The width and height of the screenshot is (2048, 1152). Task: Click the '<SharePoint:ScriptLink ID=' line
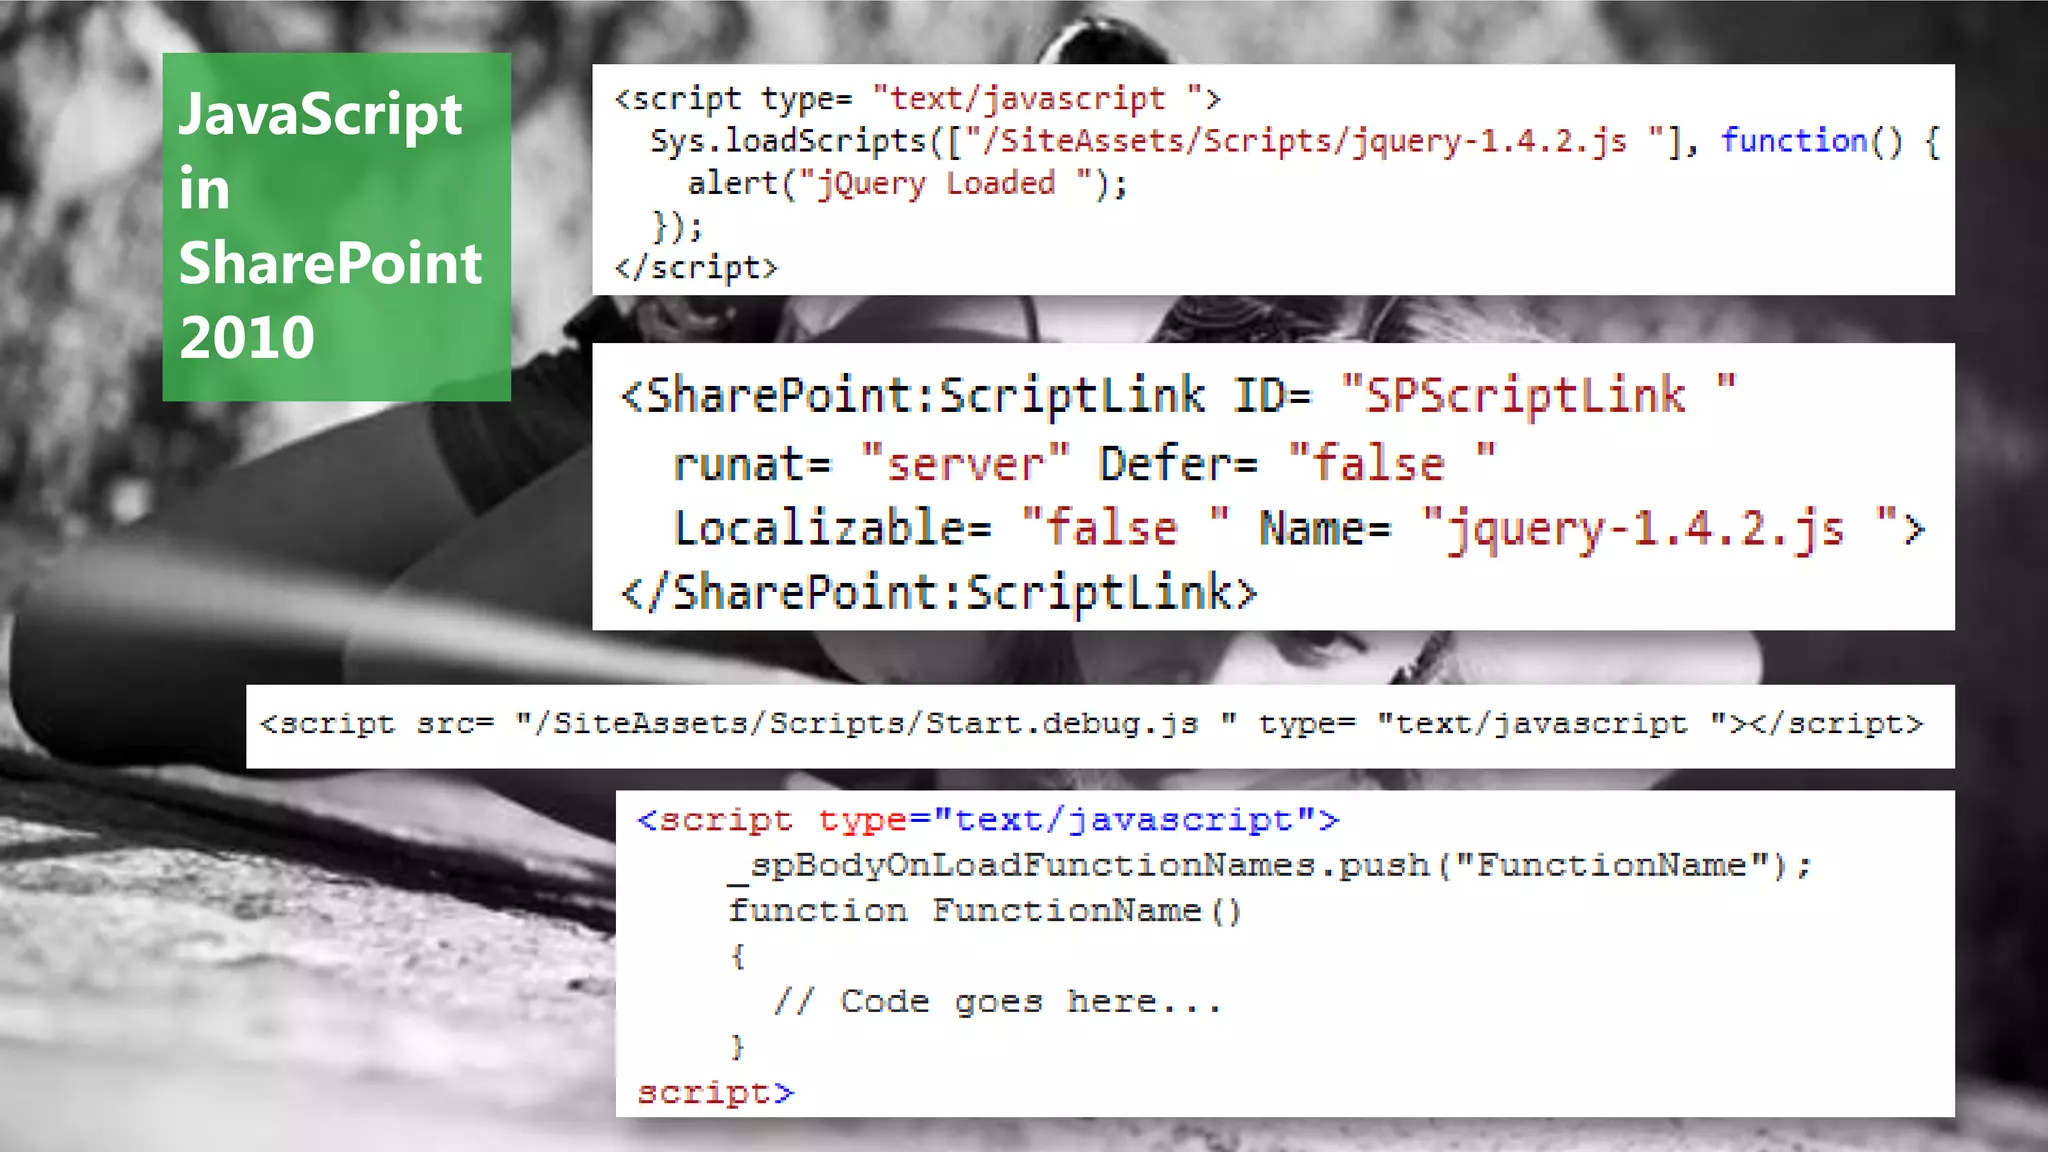click(x=1179, y=395)
